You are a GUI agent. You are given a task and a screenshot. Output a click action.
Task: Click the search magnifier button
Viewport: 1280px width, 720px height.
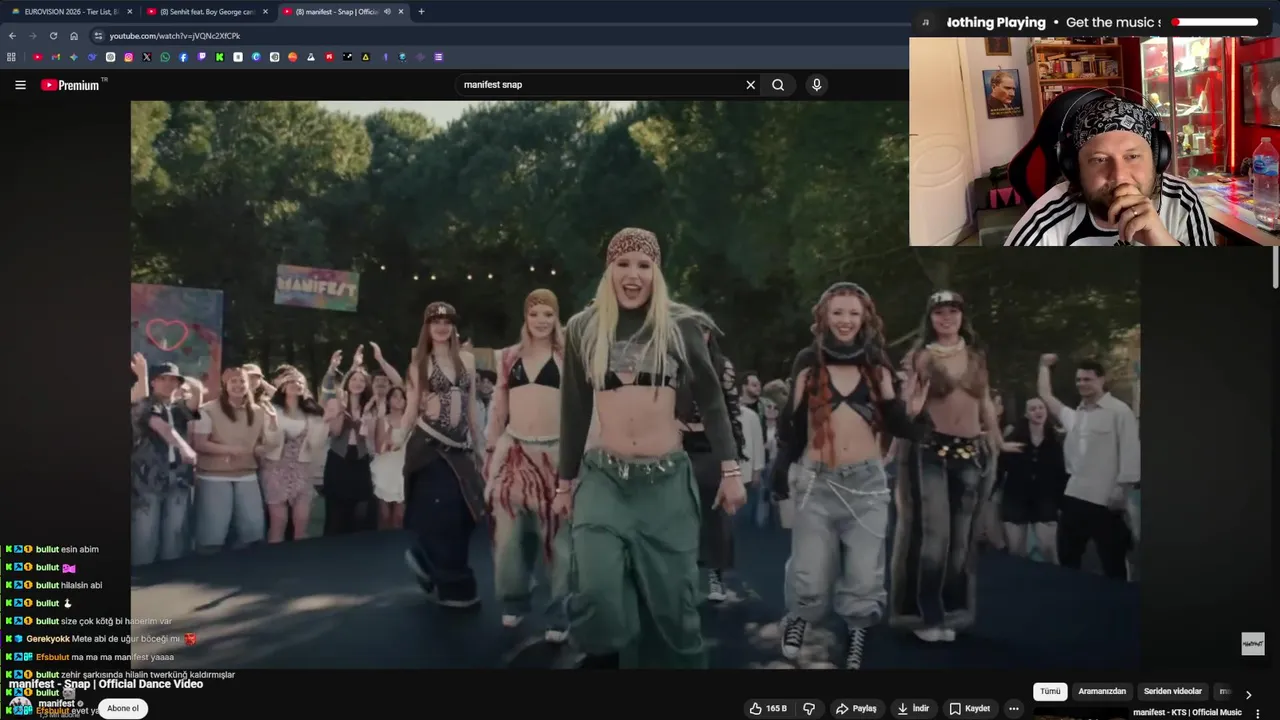click(778, 85)
